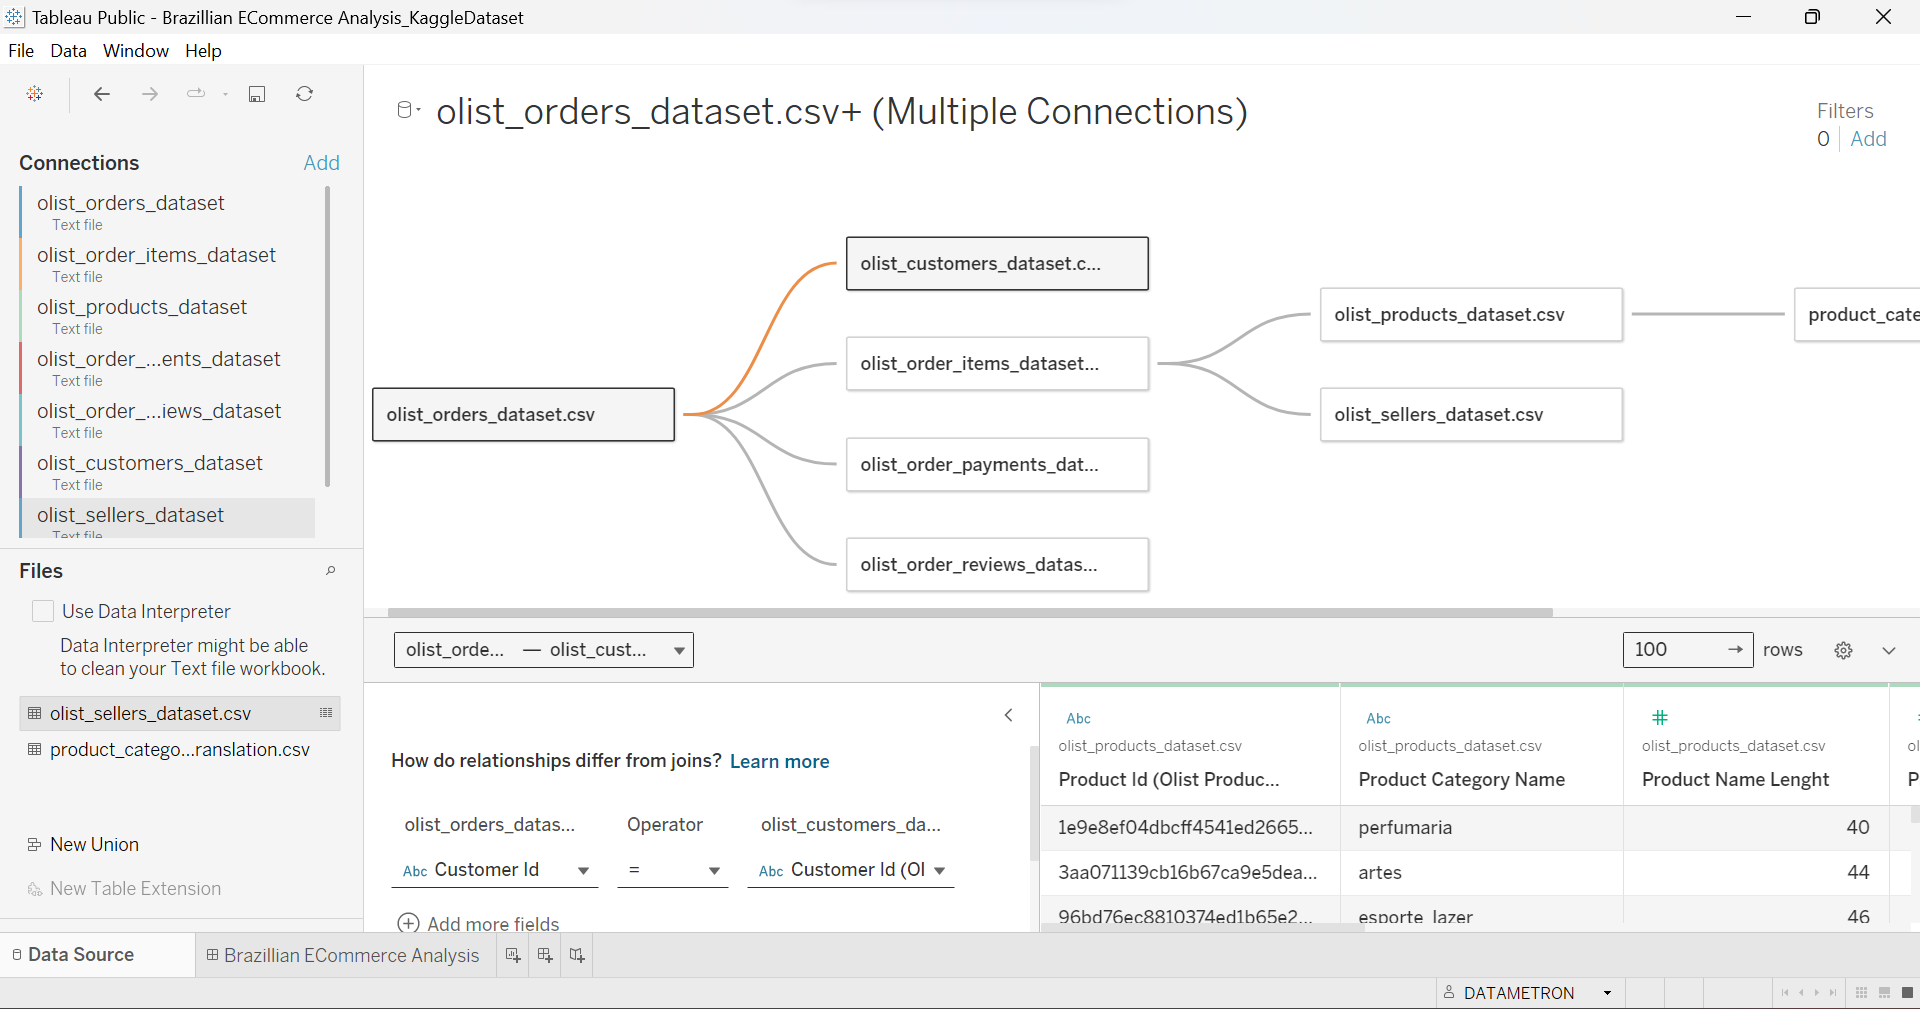Click the save workbook floppy disk icon
Screen dimensions: 1920x1009
click(257, 93)
